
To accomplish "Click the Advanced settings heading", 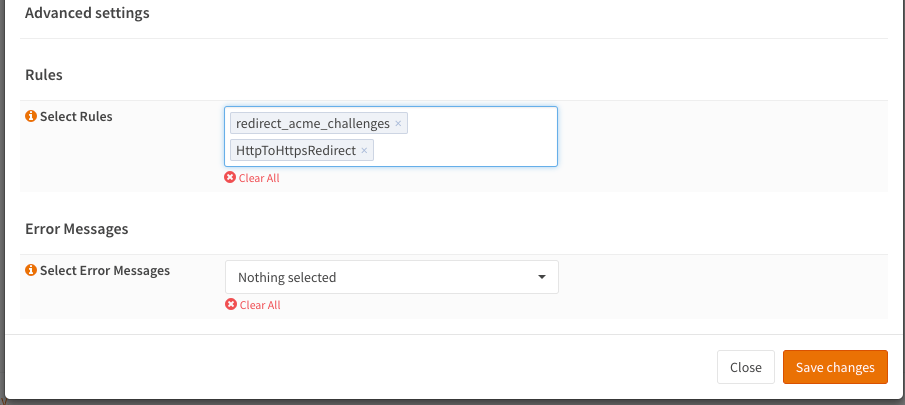I will coord(87,13).
